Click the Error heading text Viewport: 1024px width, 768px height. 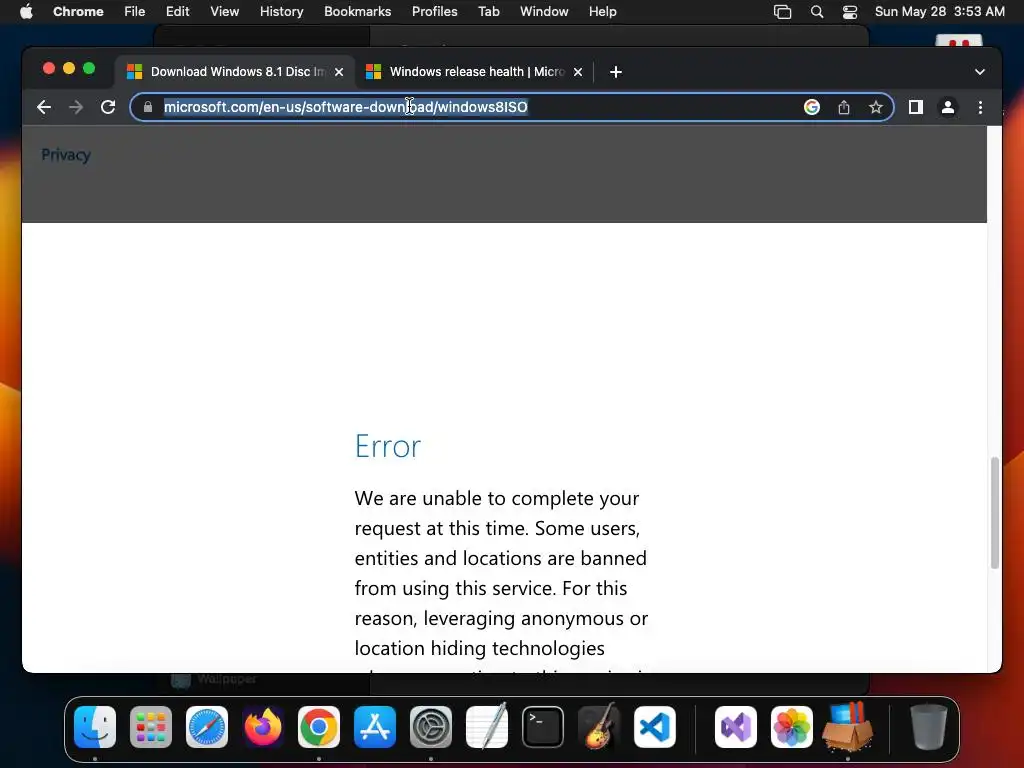[x=388, y=446]
